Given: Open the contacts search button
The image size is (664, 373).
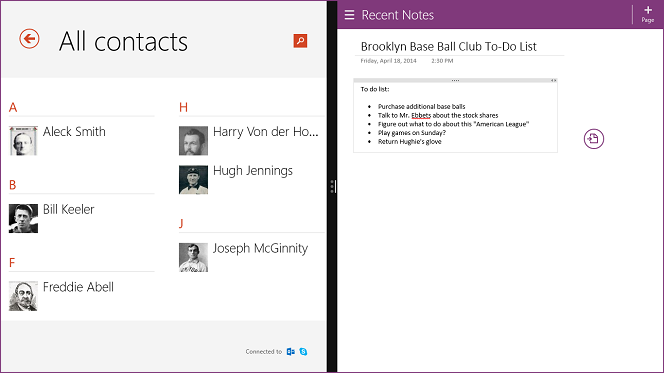Looking at the screenshot, I should point(300,41).
